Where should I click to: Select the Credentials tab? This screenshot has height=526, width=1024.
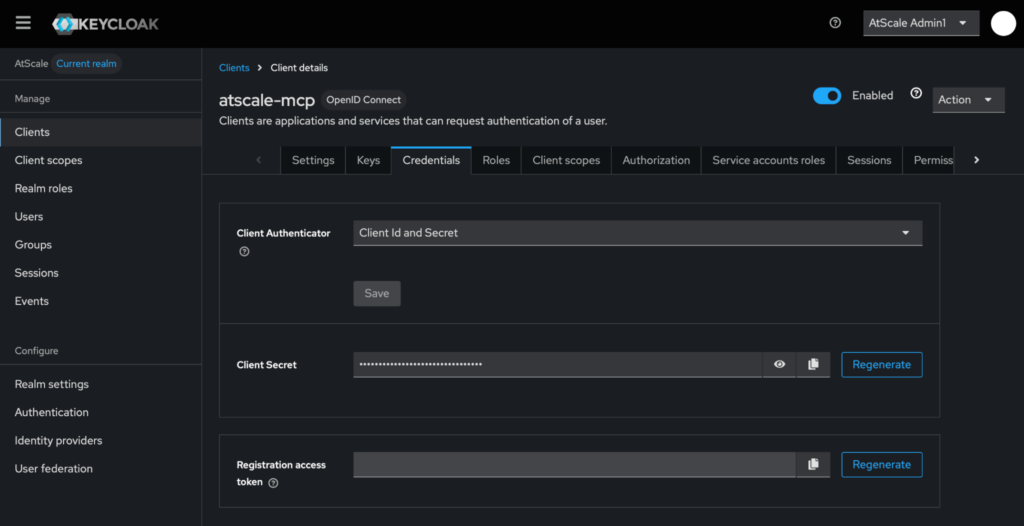pyautogui.click(x=431, y=160)
